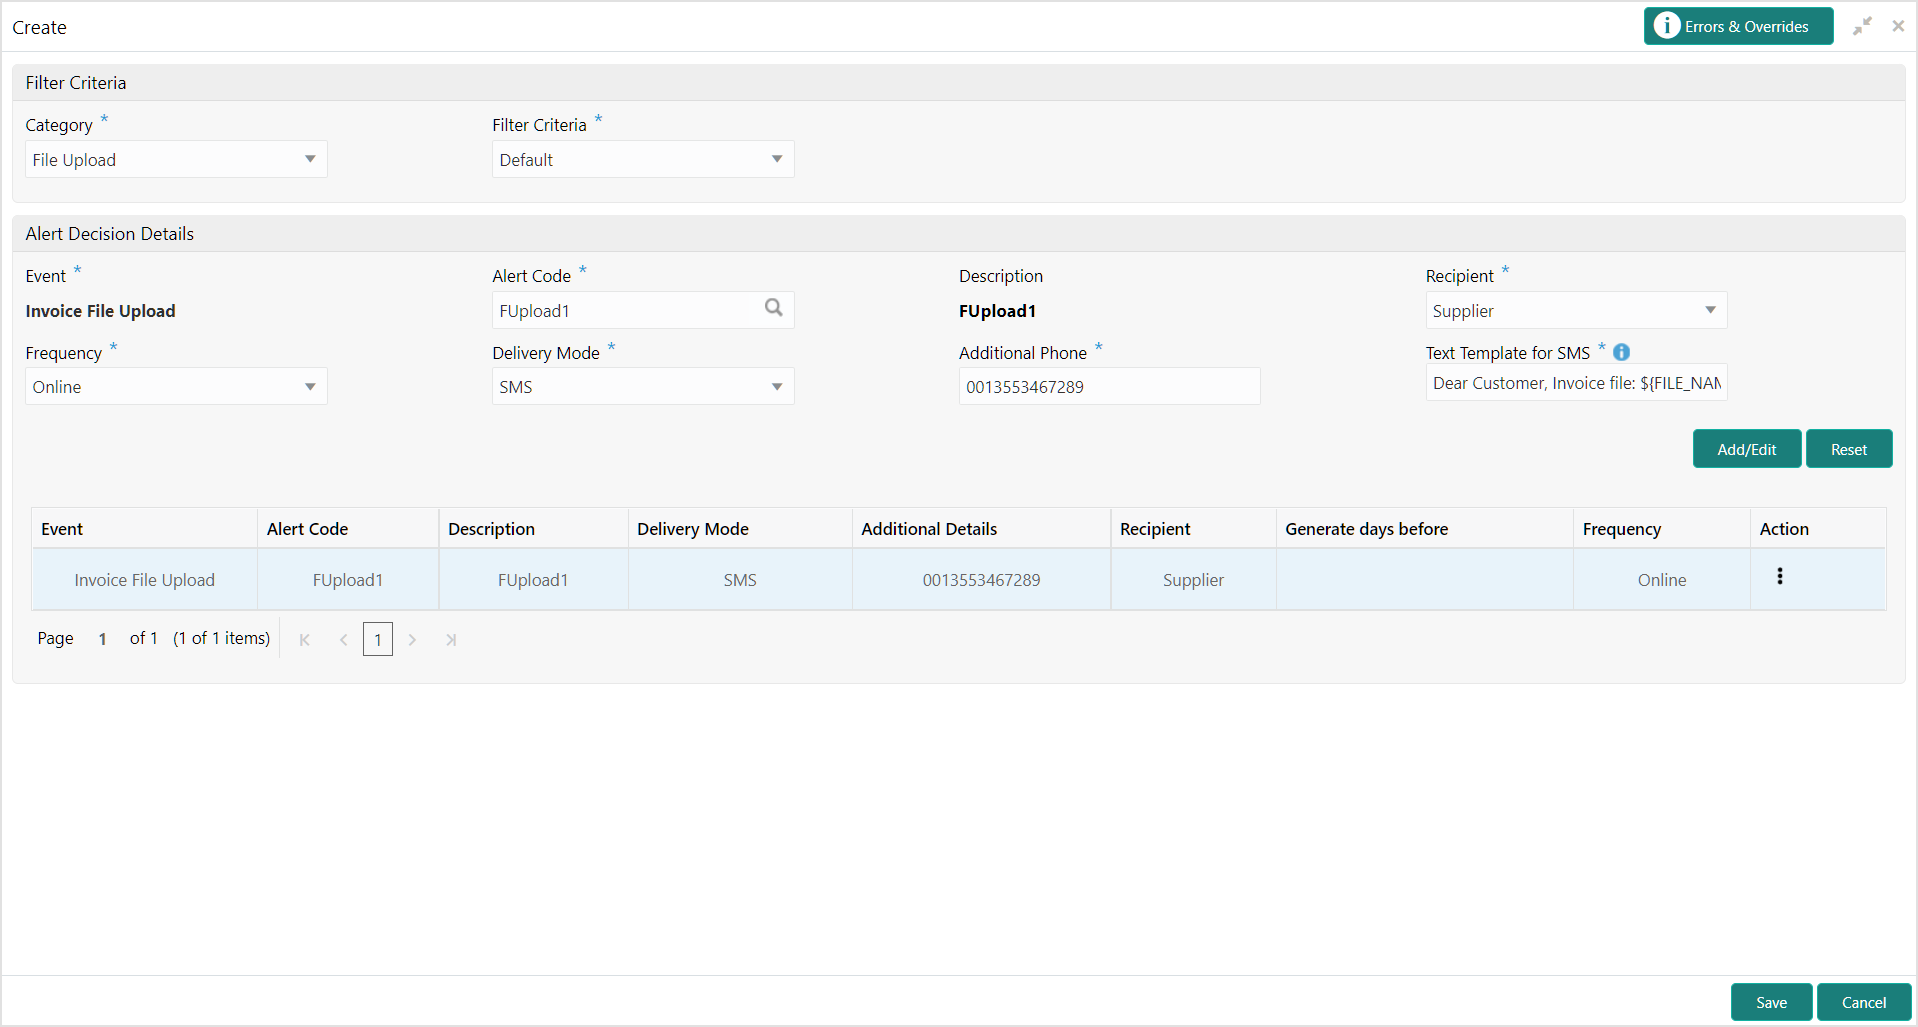Screen dimensions: 1918x1027
Task: Go to previous page of results
Action: point(343,640)
